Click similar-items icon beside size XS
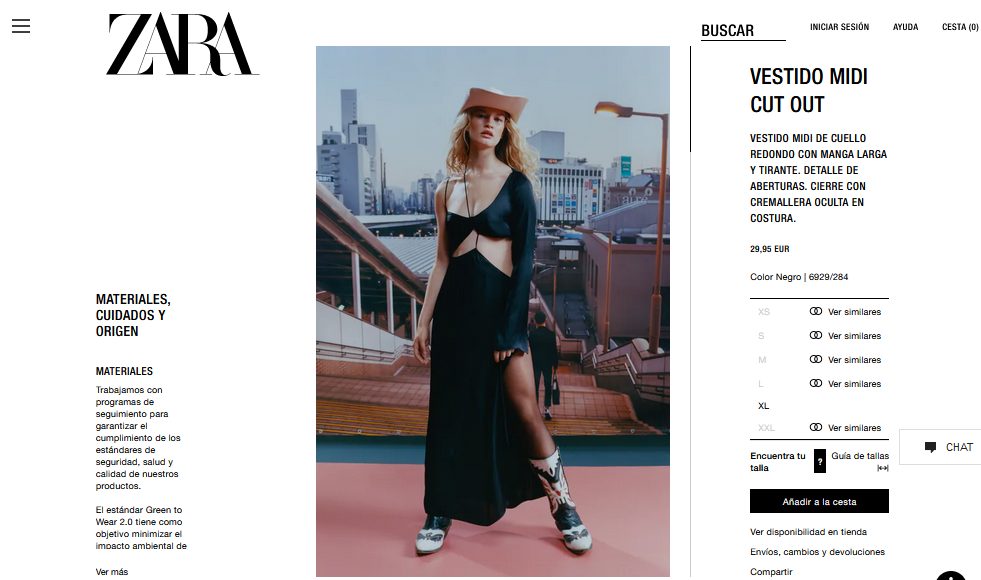981x580 pixels. pyautogui.click(x=816, y=311)
